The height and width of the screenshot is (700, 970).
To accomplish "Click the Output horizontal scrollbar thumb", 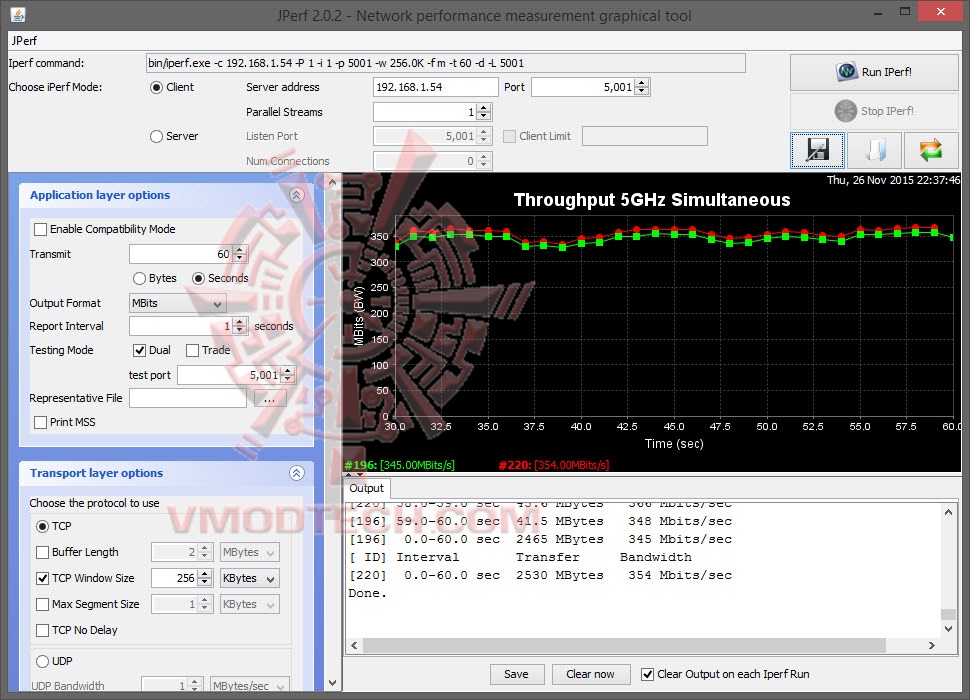I will pyautogui.click(x=624, y=645).
